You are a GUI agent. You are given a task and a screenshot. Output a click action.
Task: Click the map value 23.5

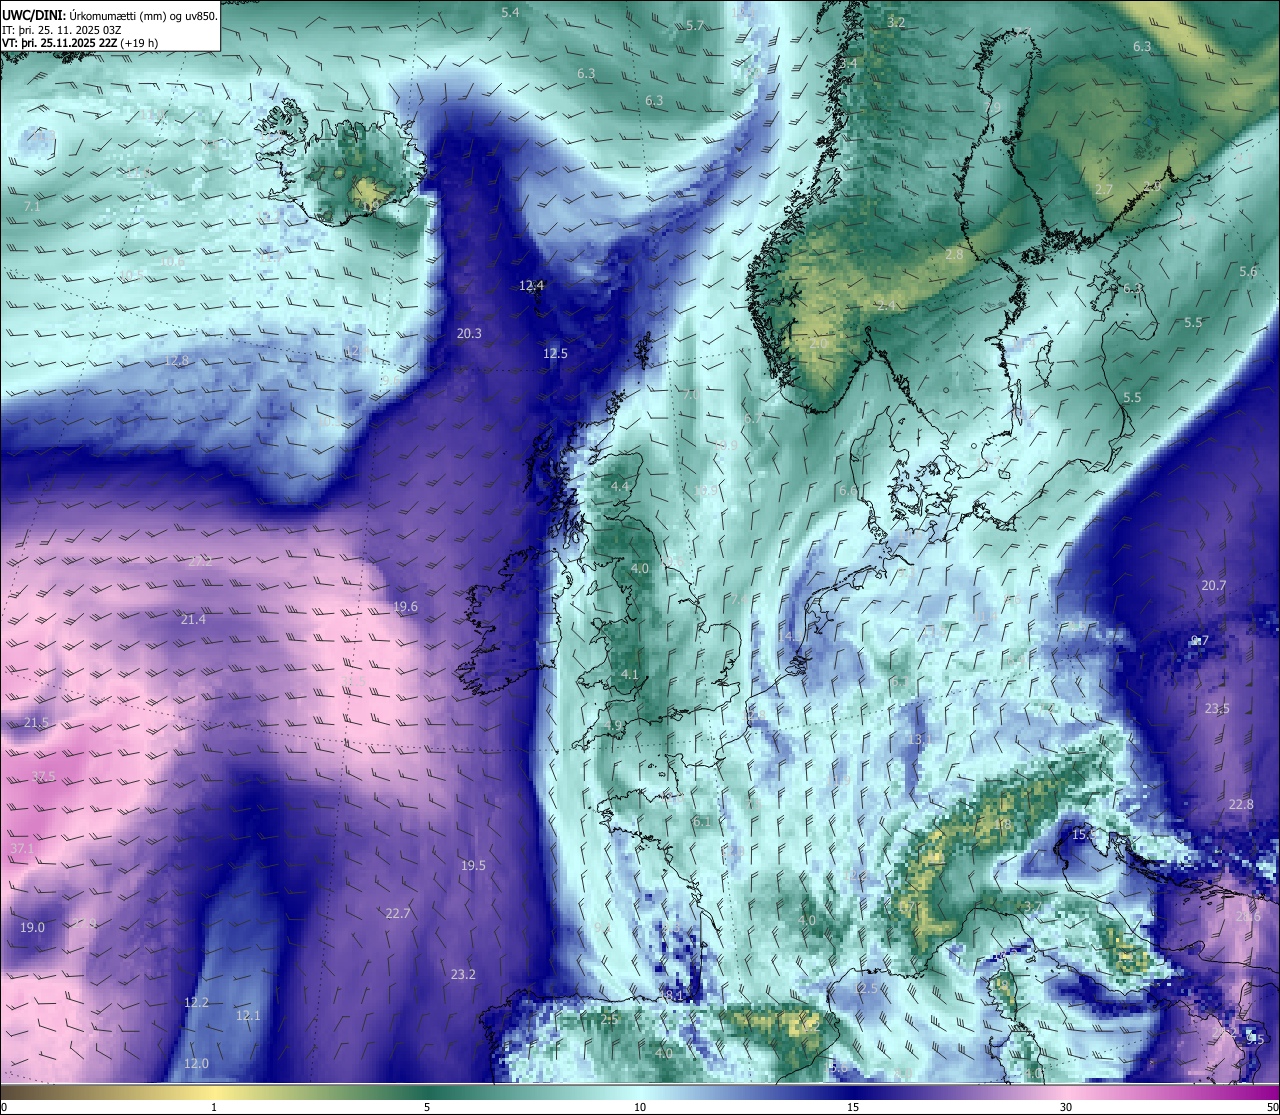point(1217,708)
